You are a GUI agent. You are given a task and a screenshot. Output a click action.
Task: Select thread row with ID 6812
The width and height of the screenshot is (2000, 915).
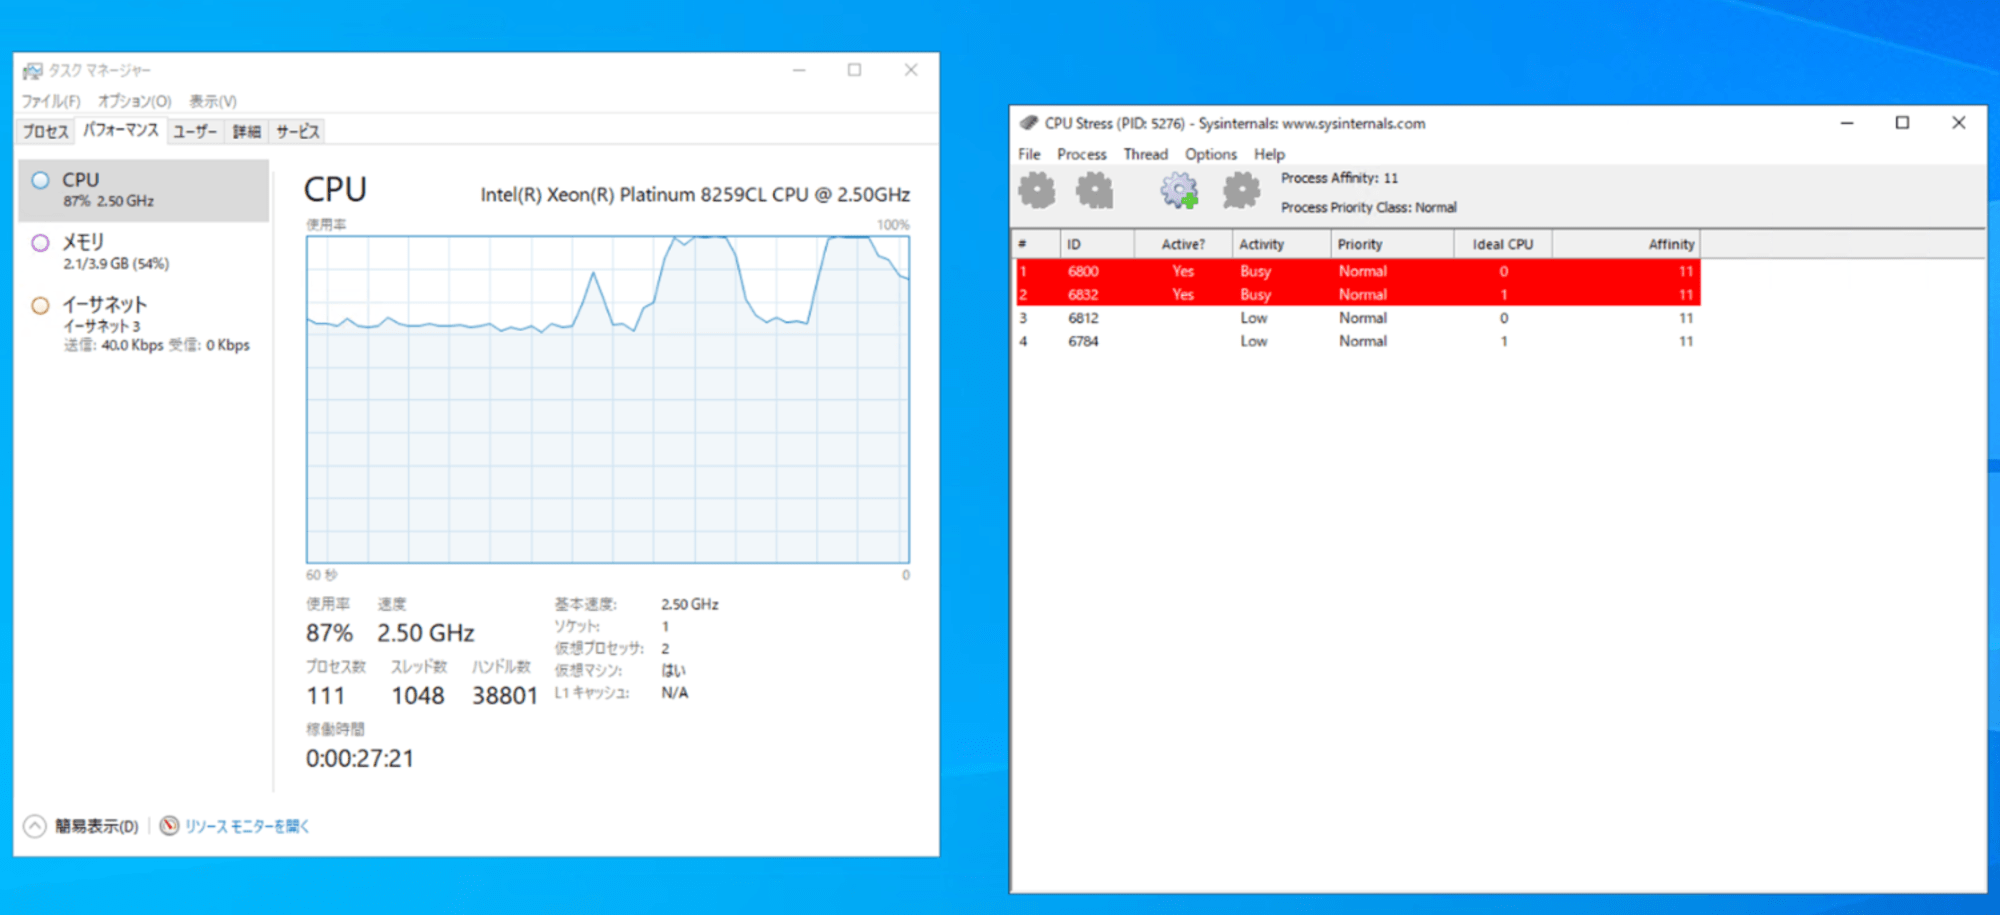[x=1357, y=318]
